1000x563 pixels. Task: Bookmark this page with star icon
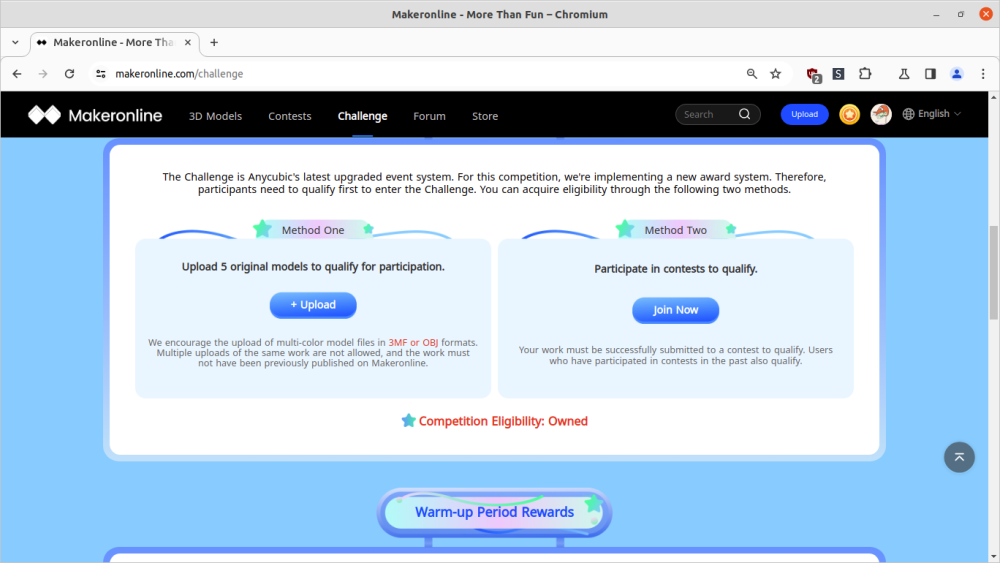(x=776, y=74)
